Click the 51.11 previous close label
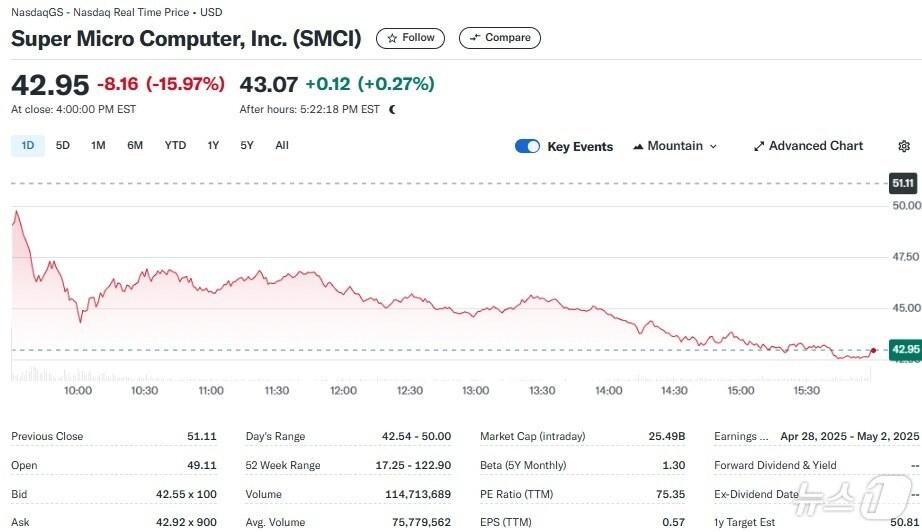 904,183
